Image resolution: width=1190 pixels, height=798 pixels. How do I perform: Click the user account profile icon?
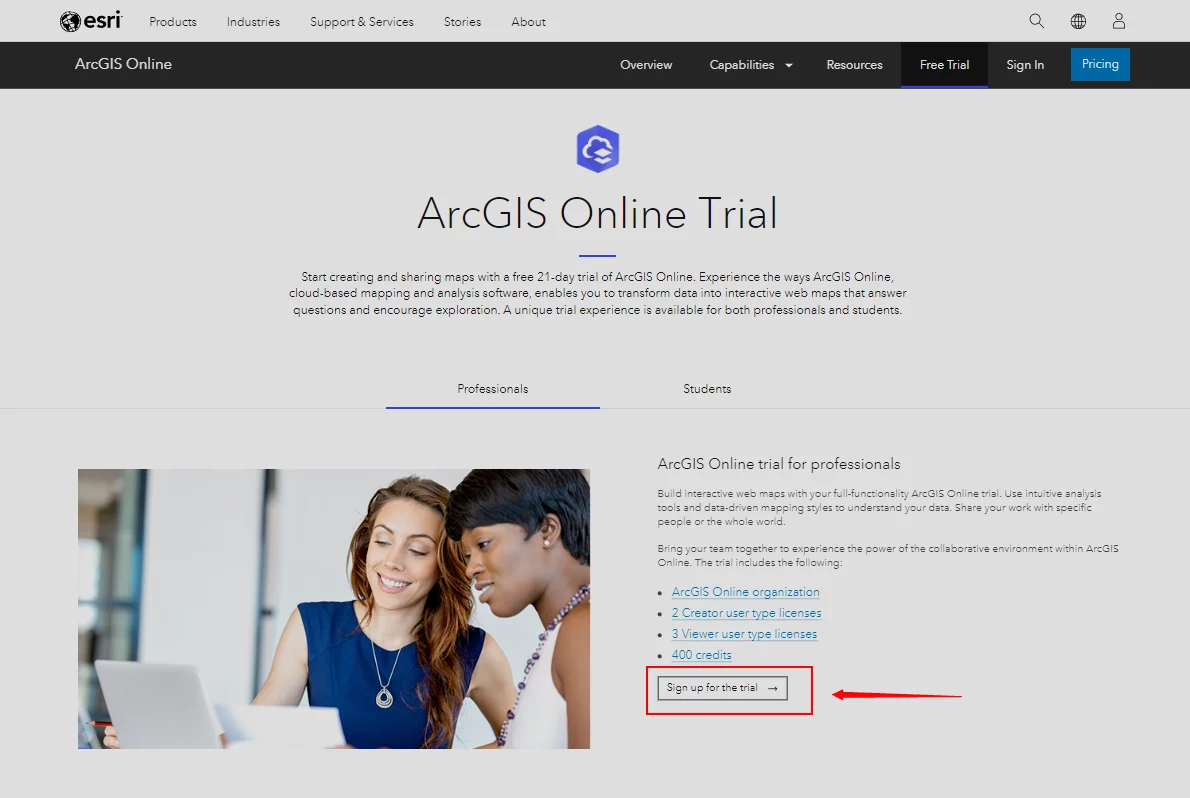coord(1119,21)
